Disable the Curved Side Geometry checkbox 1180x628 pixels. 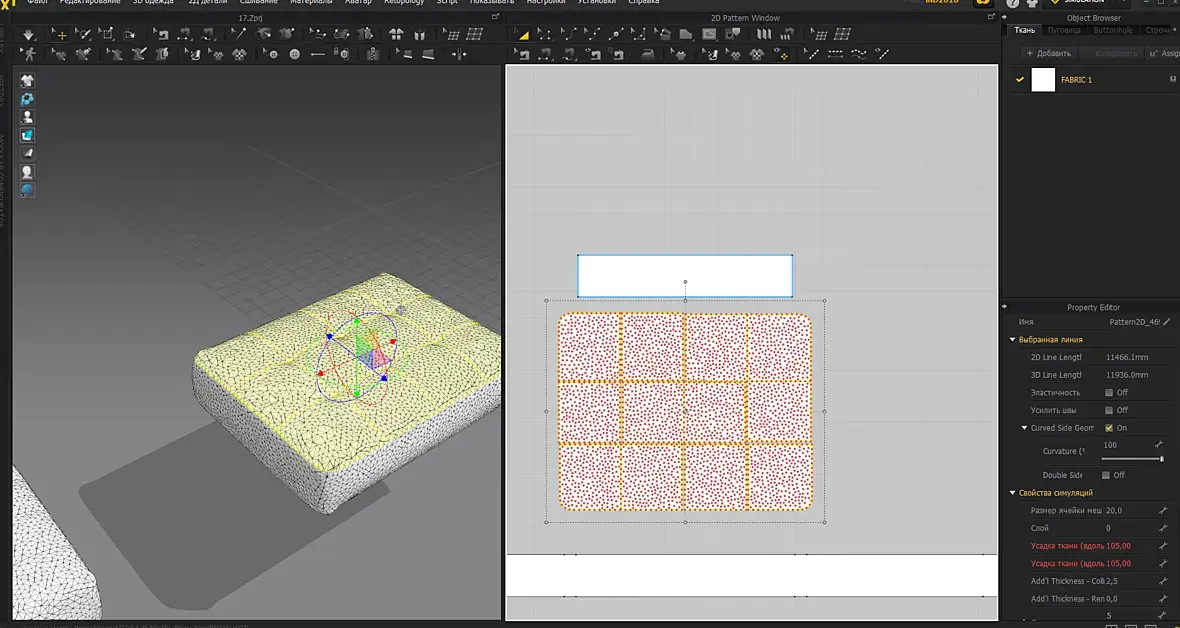pyautogui.click(x=1109, y=428)
